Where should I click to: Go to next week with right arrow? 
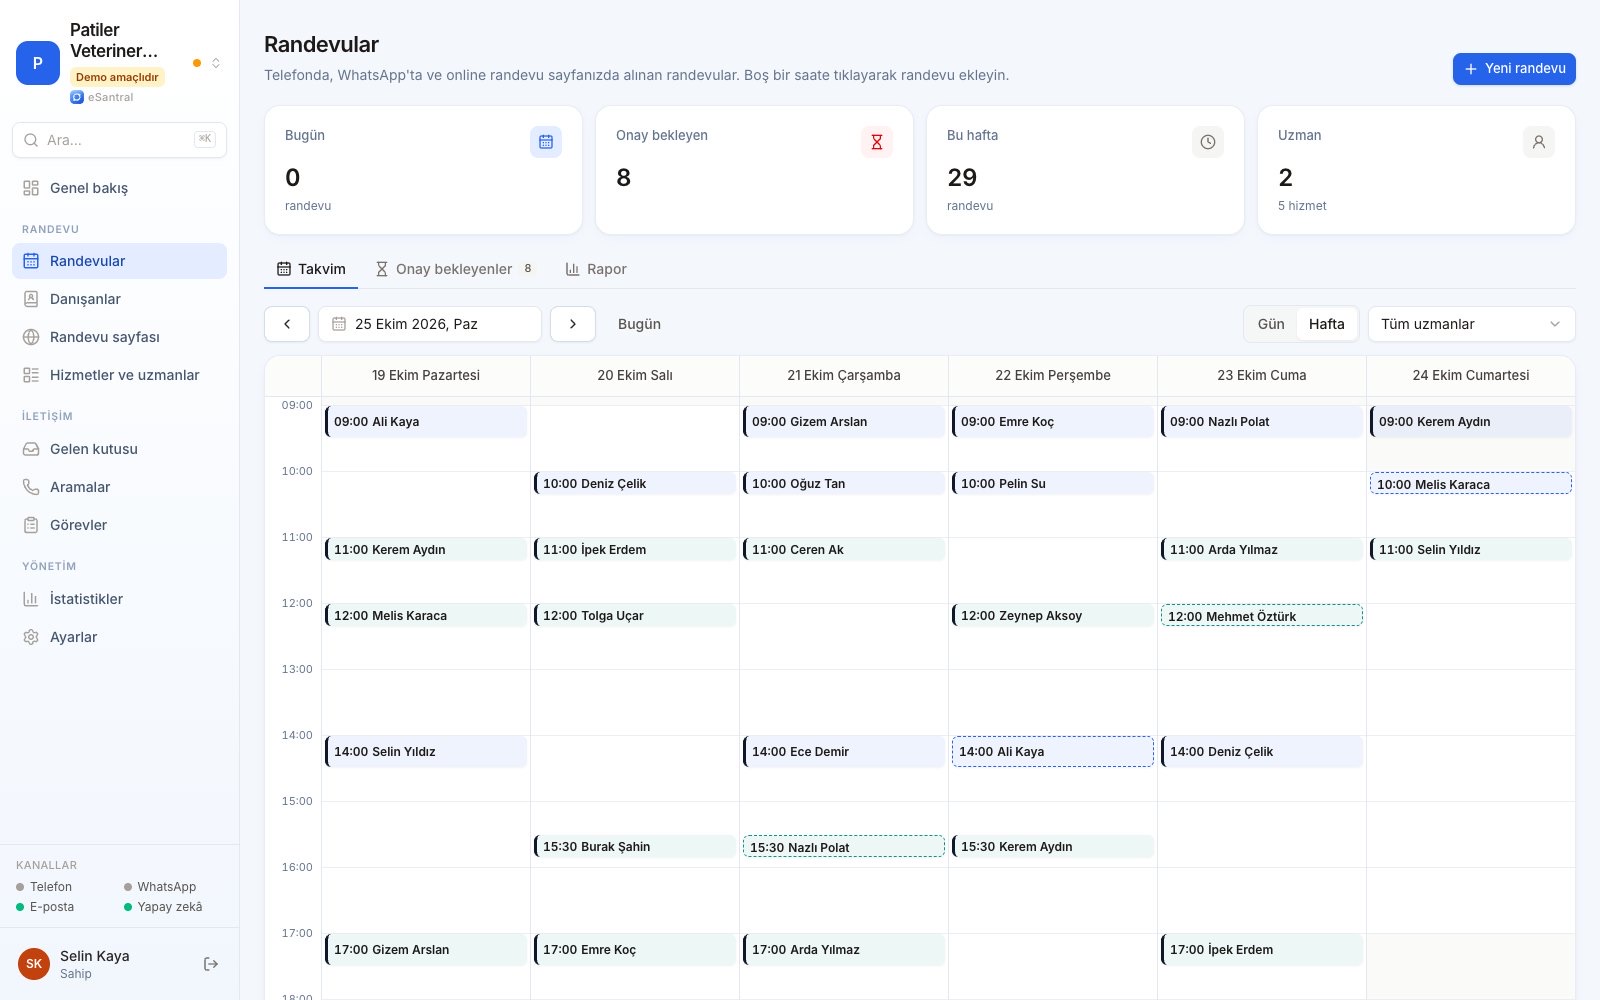[573, 324]
